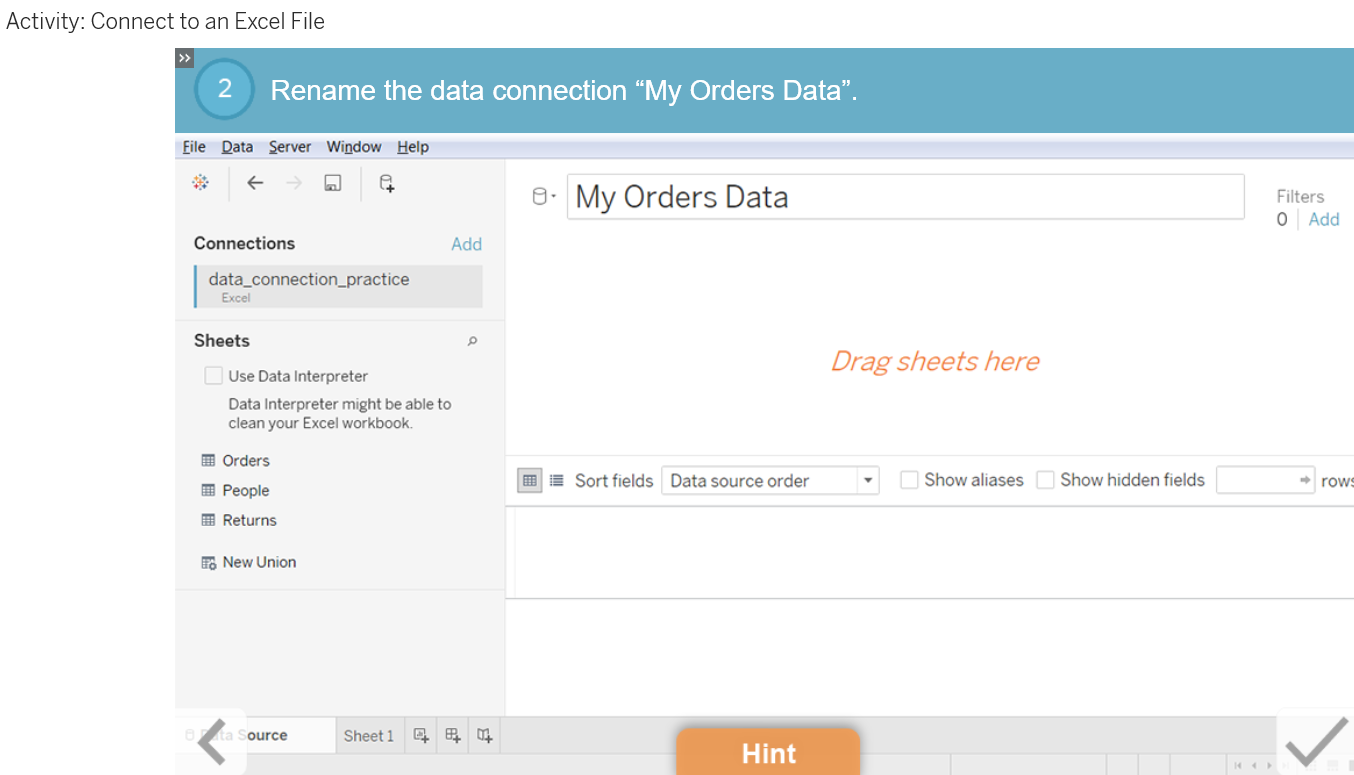This screenshot has height=775, width=1354.
Task: Toggle the Show aliases checkbox
Action: point(909,480)
